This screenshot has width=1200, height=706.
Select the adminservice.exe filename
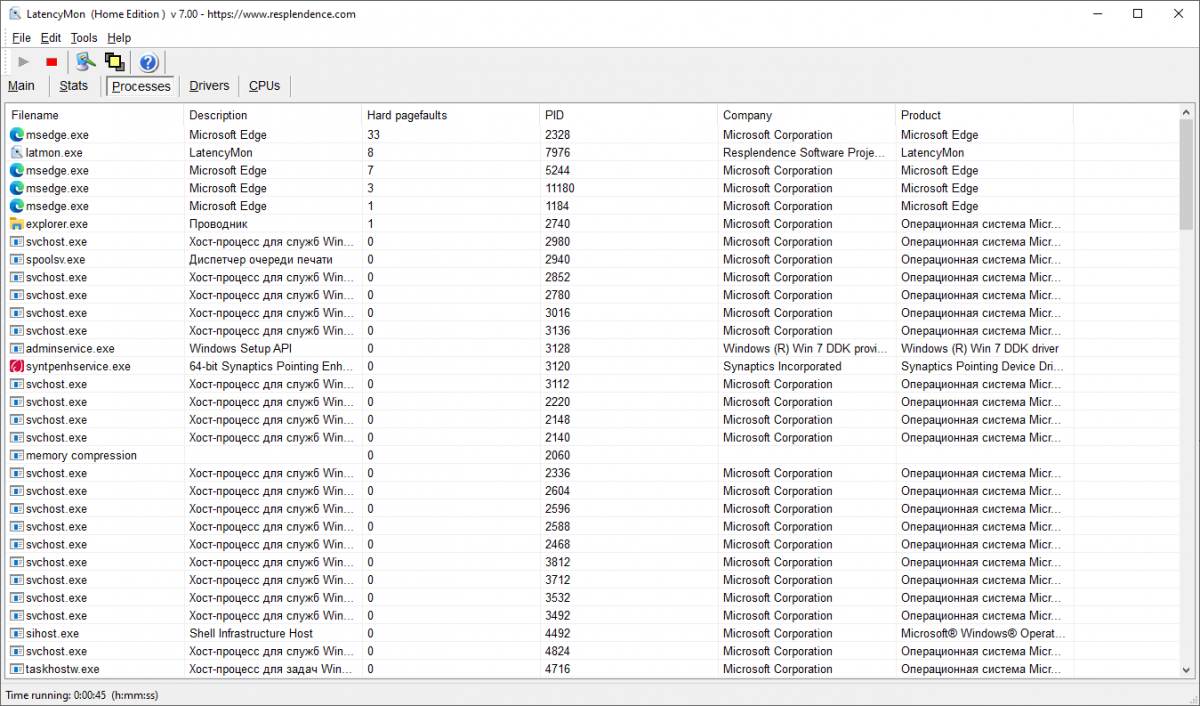click(70, 348)
